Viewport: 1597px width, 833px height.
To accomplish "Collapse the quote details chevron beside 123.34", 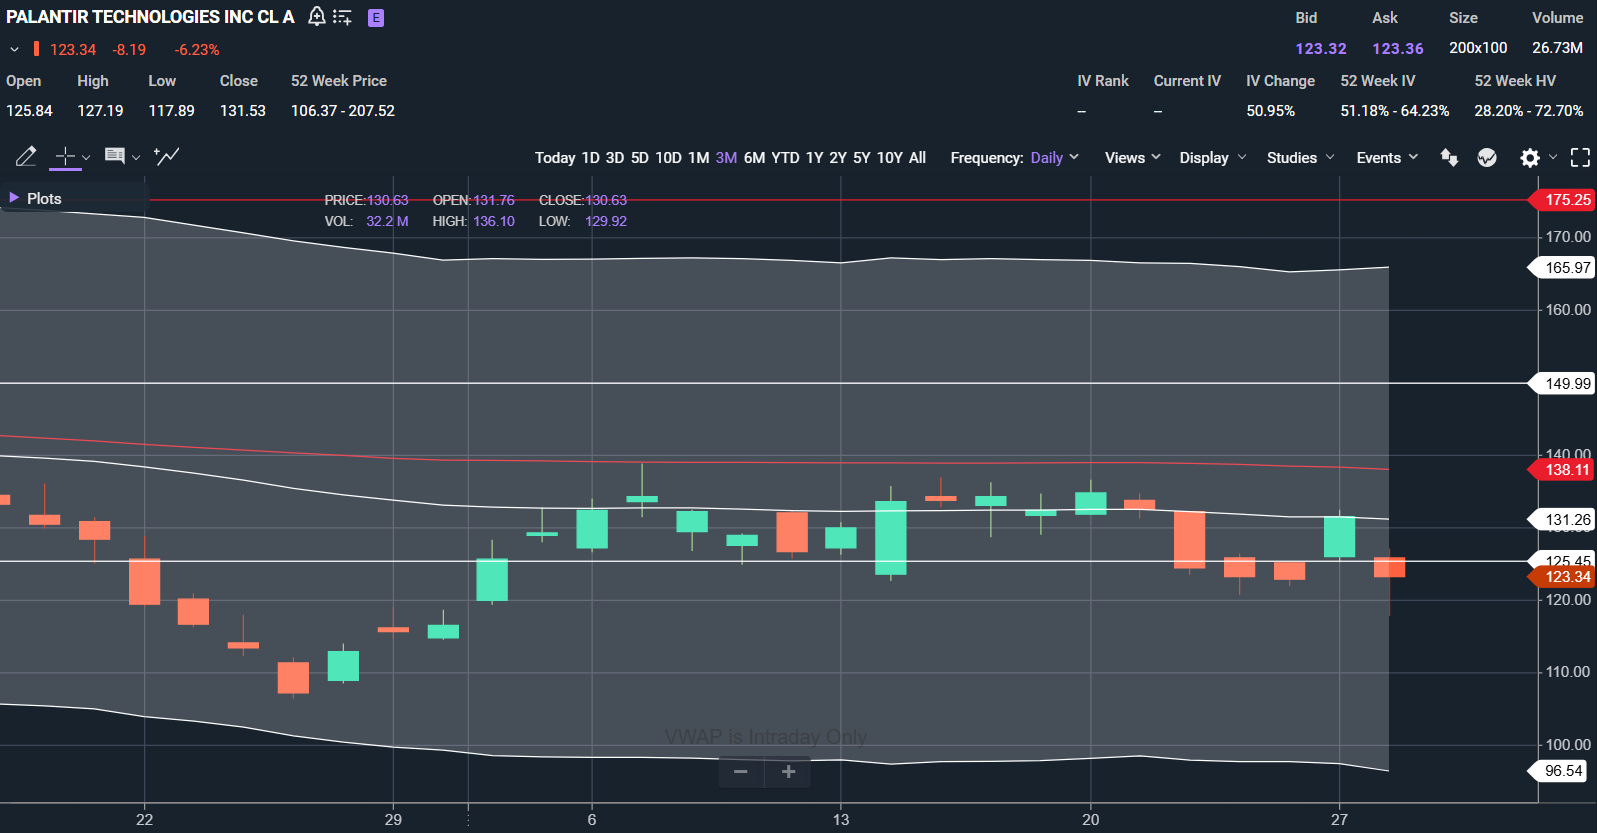I will (14, 49).
